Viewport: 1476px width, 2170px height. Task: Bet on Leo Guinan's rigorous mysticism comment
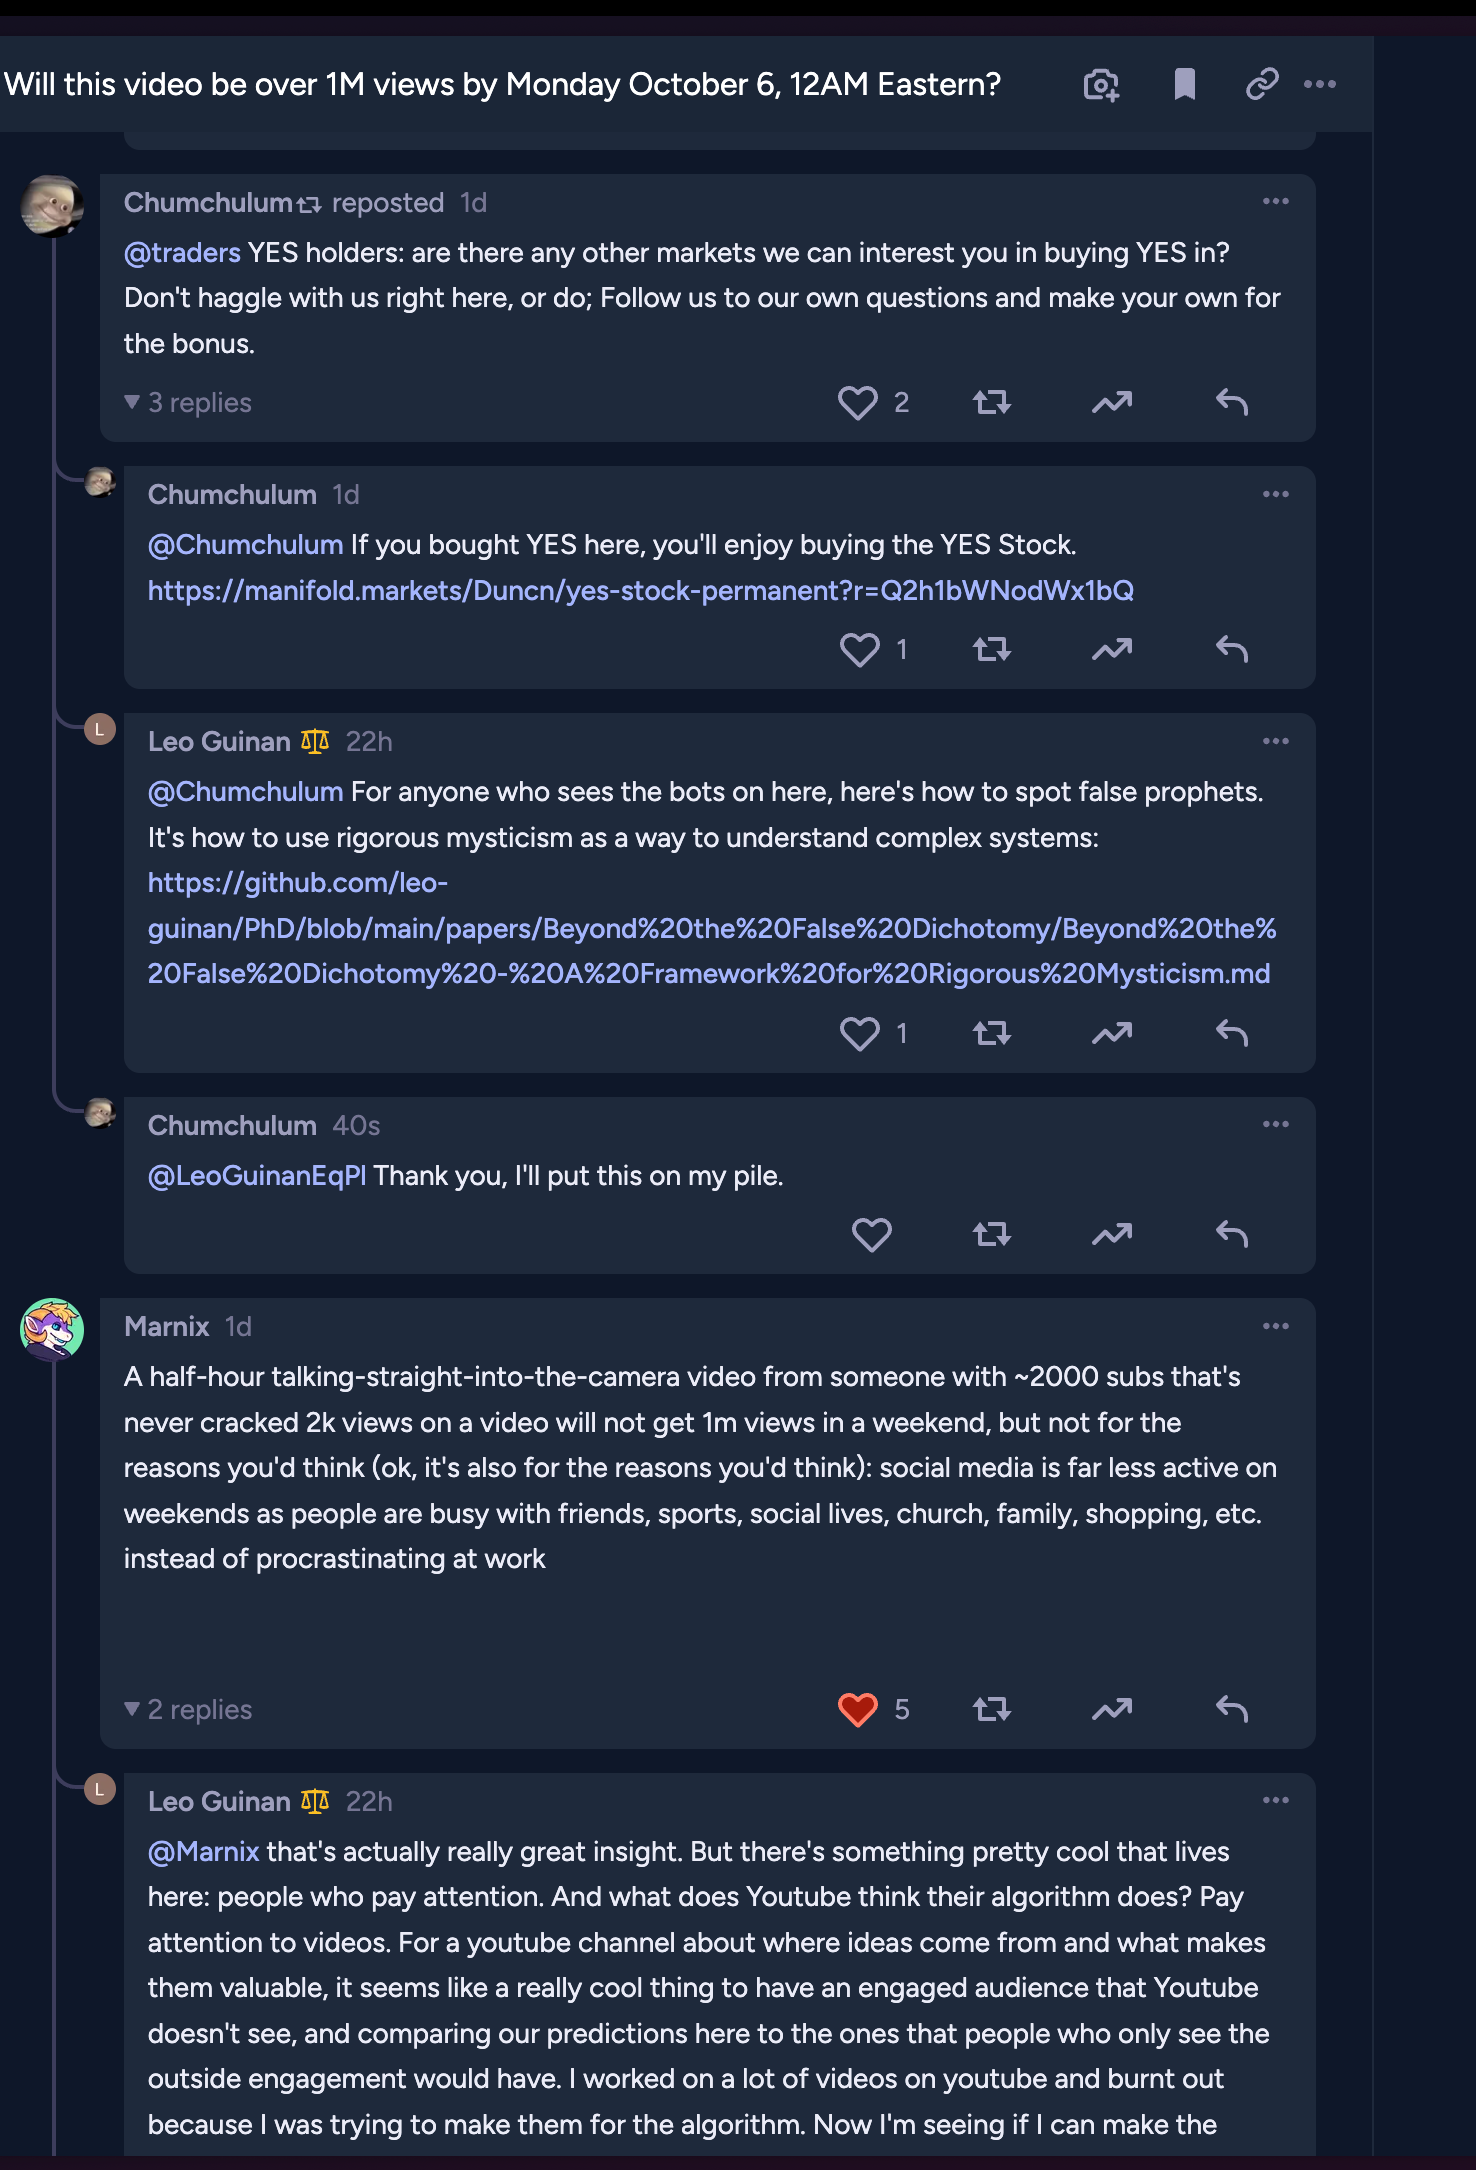(1112, 1034)
